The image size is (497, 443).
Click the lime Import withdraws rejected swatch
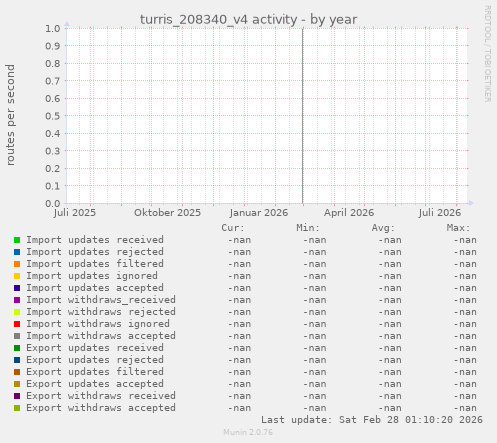coord(17,312)
